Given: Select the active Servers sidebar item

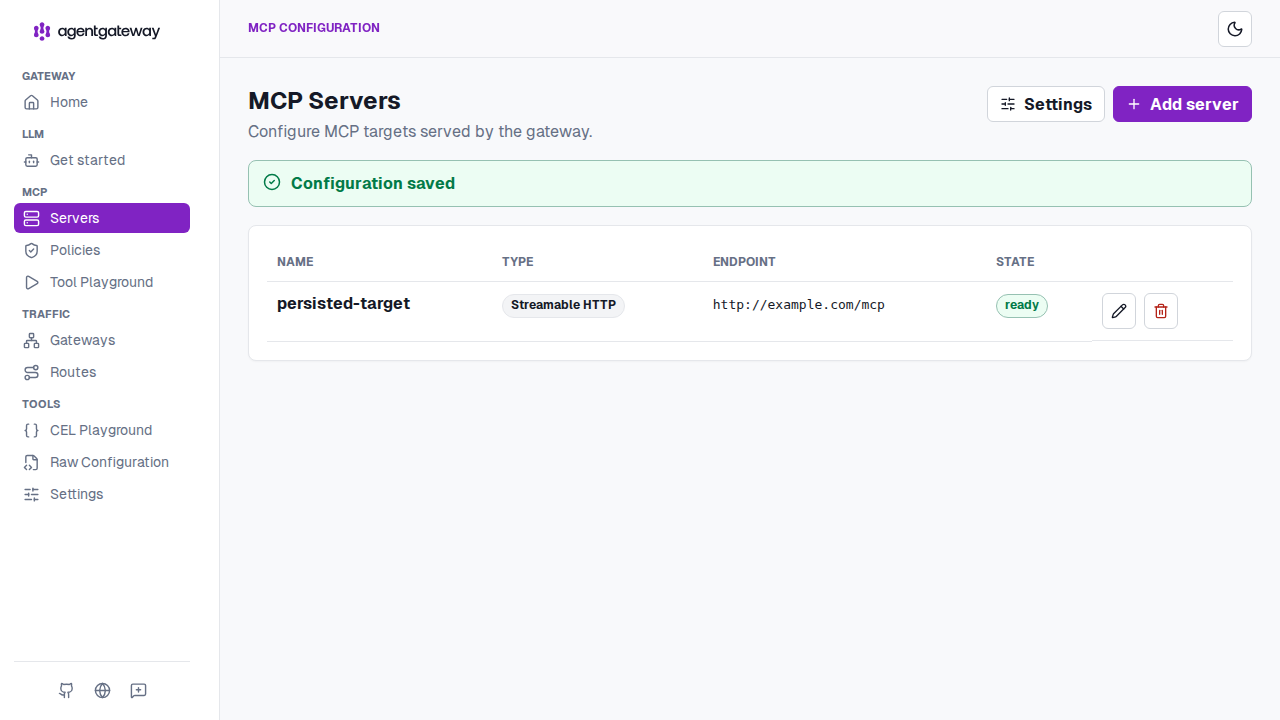Looking at the screenshot, I should pyautogui.click(x=102, y=218).
